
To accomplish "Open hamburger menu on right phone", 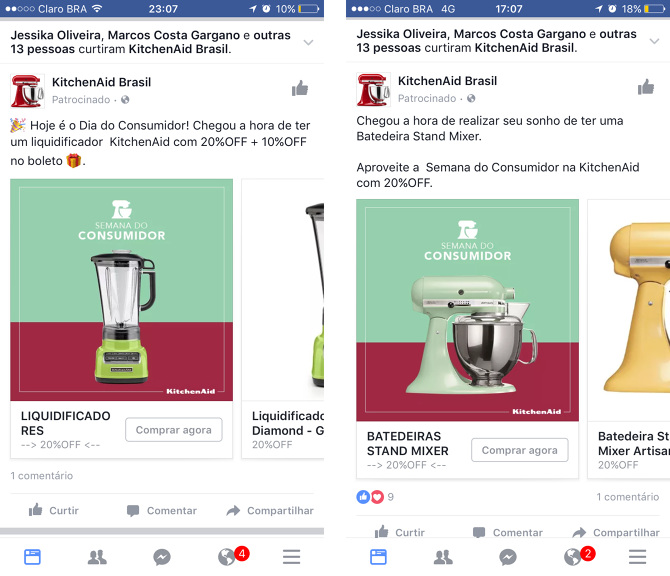I will pos(638,557).
